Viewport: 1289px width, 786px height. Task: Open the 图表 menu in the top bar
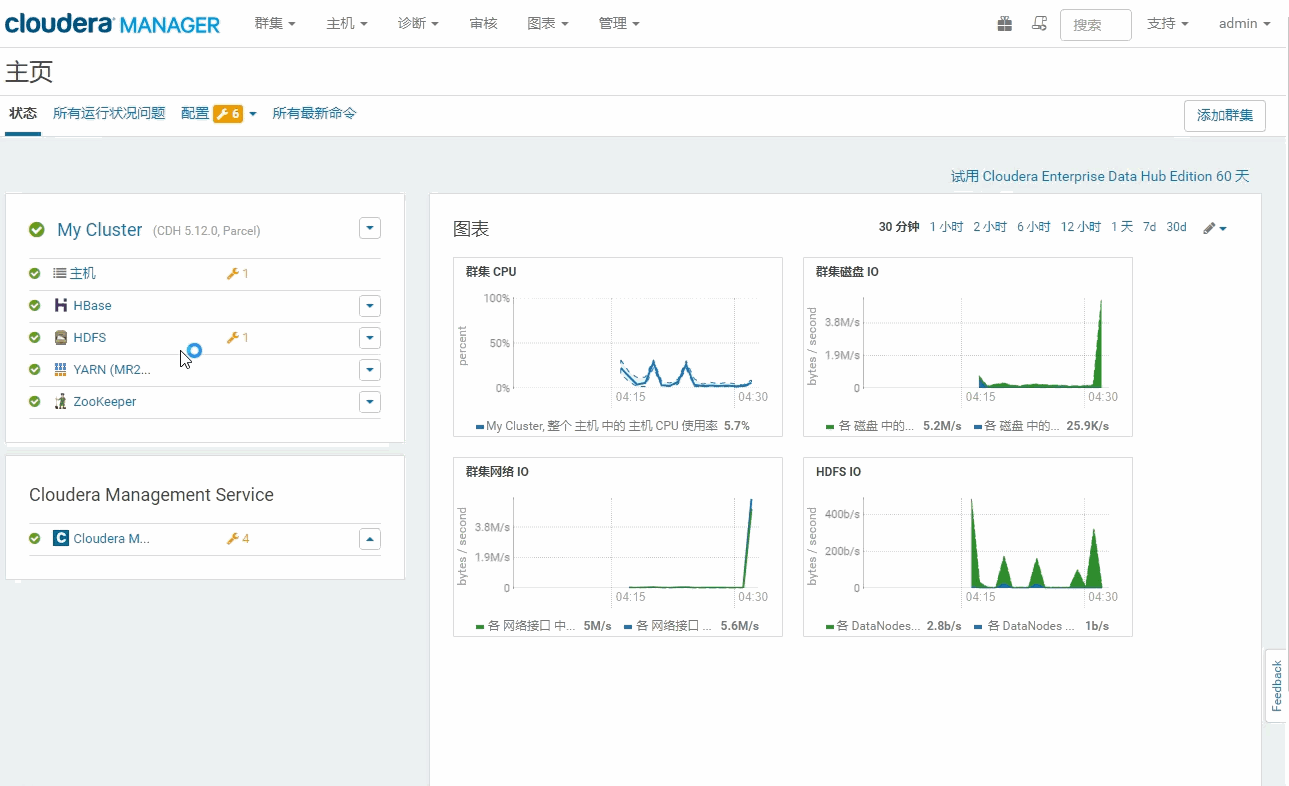pyautogui.click(x=548, y=23)
